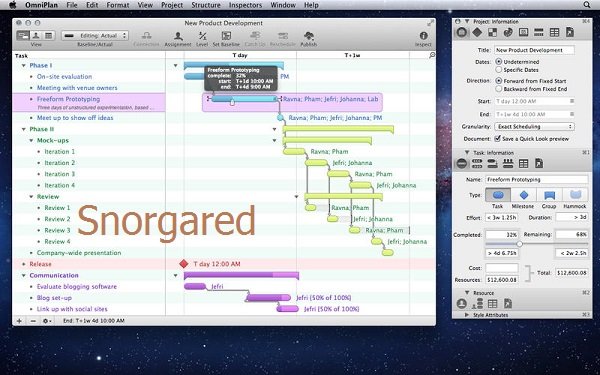Screen dimensions: 600x375
Task: Add a task with the plus button
Action: click(19, 321)
